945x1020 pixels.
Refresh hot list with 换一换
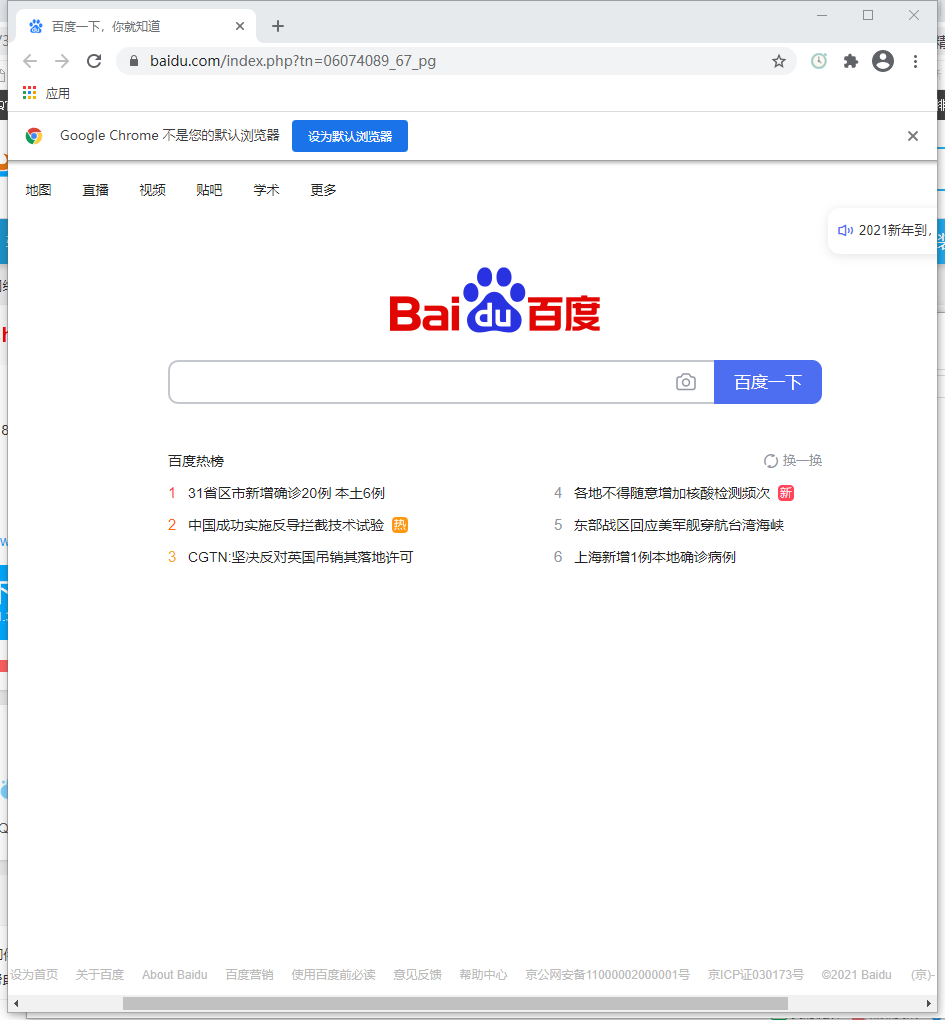[793, 461]
